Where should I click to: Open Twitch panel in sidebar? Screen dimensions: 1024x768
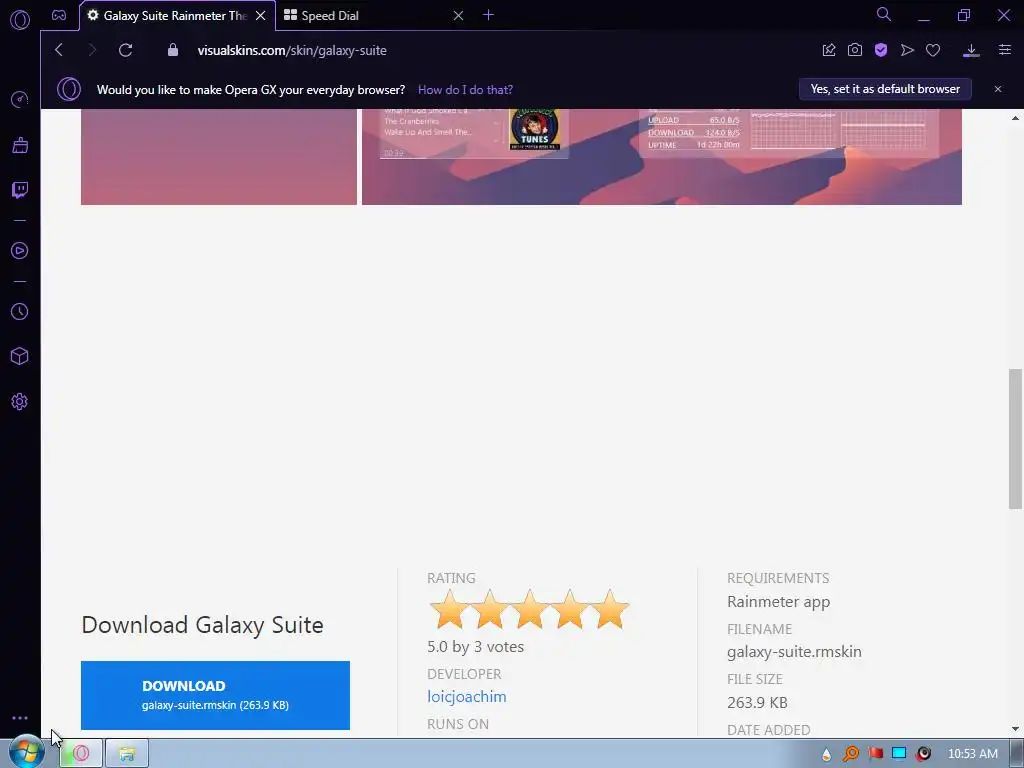20,190
